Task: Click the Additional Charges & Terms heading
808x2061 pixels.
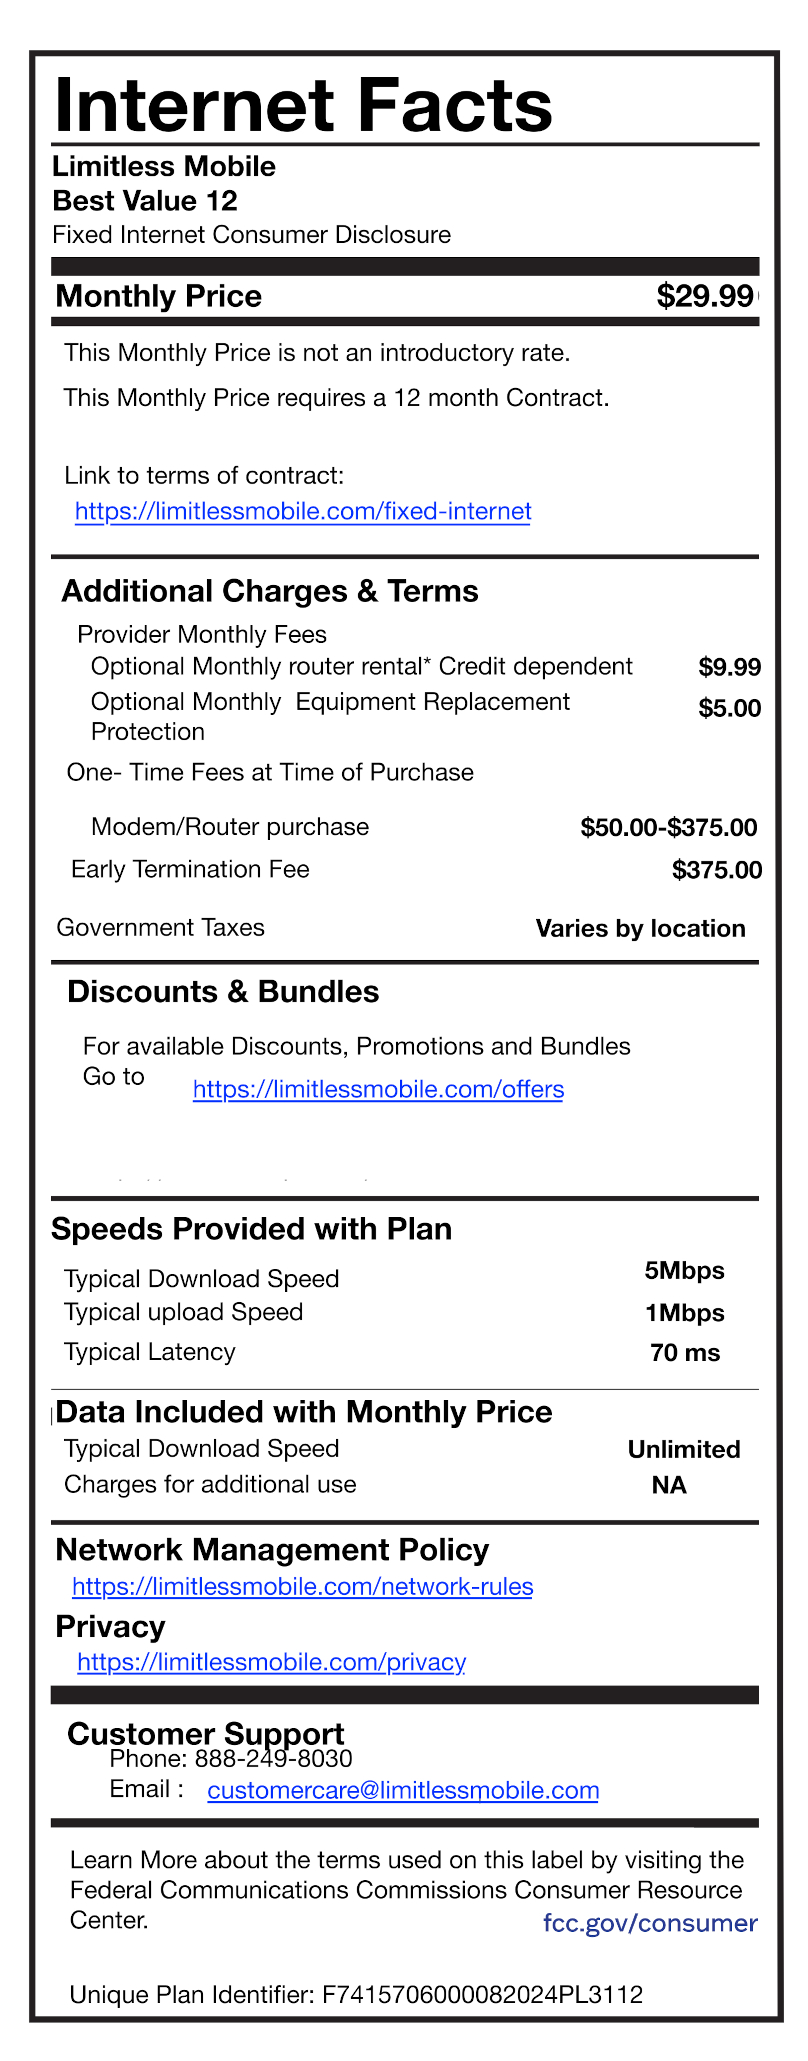Action: 270,591
